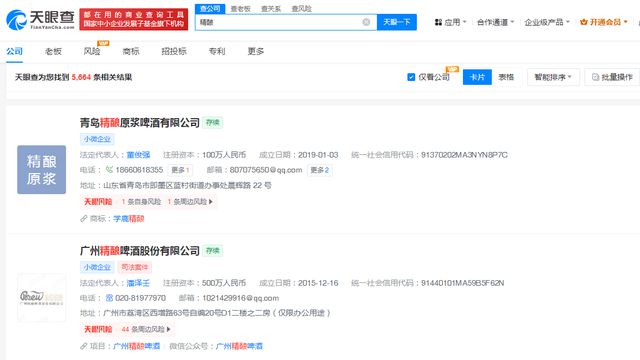Switch to the 风险 results tab
Viewport: 640px width, 360px height.
[x=92, y=51]
